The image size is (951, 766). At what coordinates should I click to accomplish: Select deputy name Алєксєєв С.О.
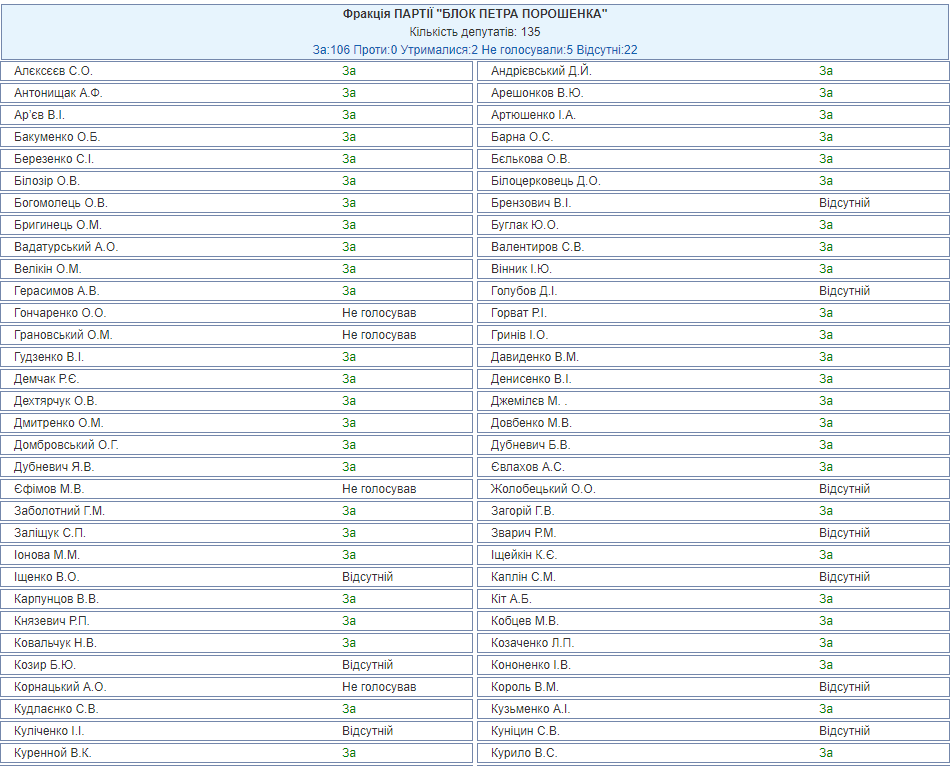[53, 71]
